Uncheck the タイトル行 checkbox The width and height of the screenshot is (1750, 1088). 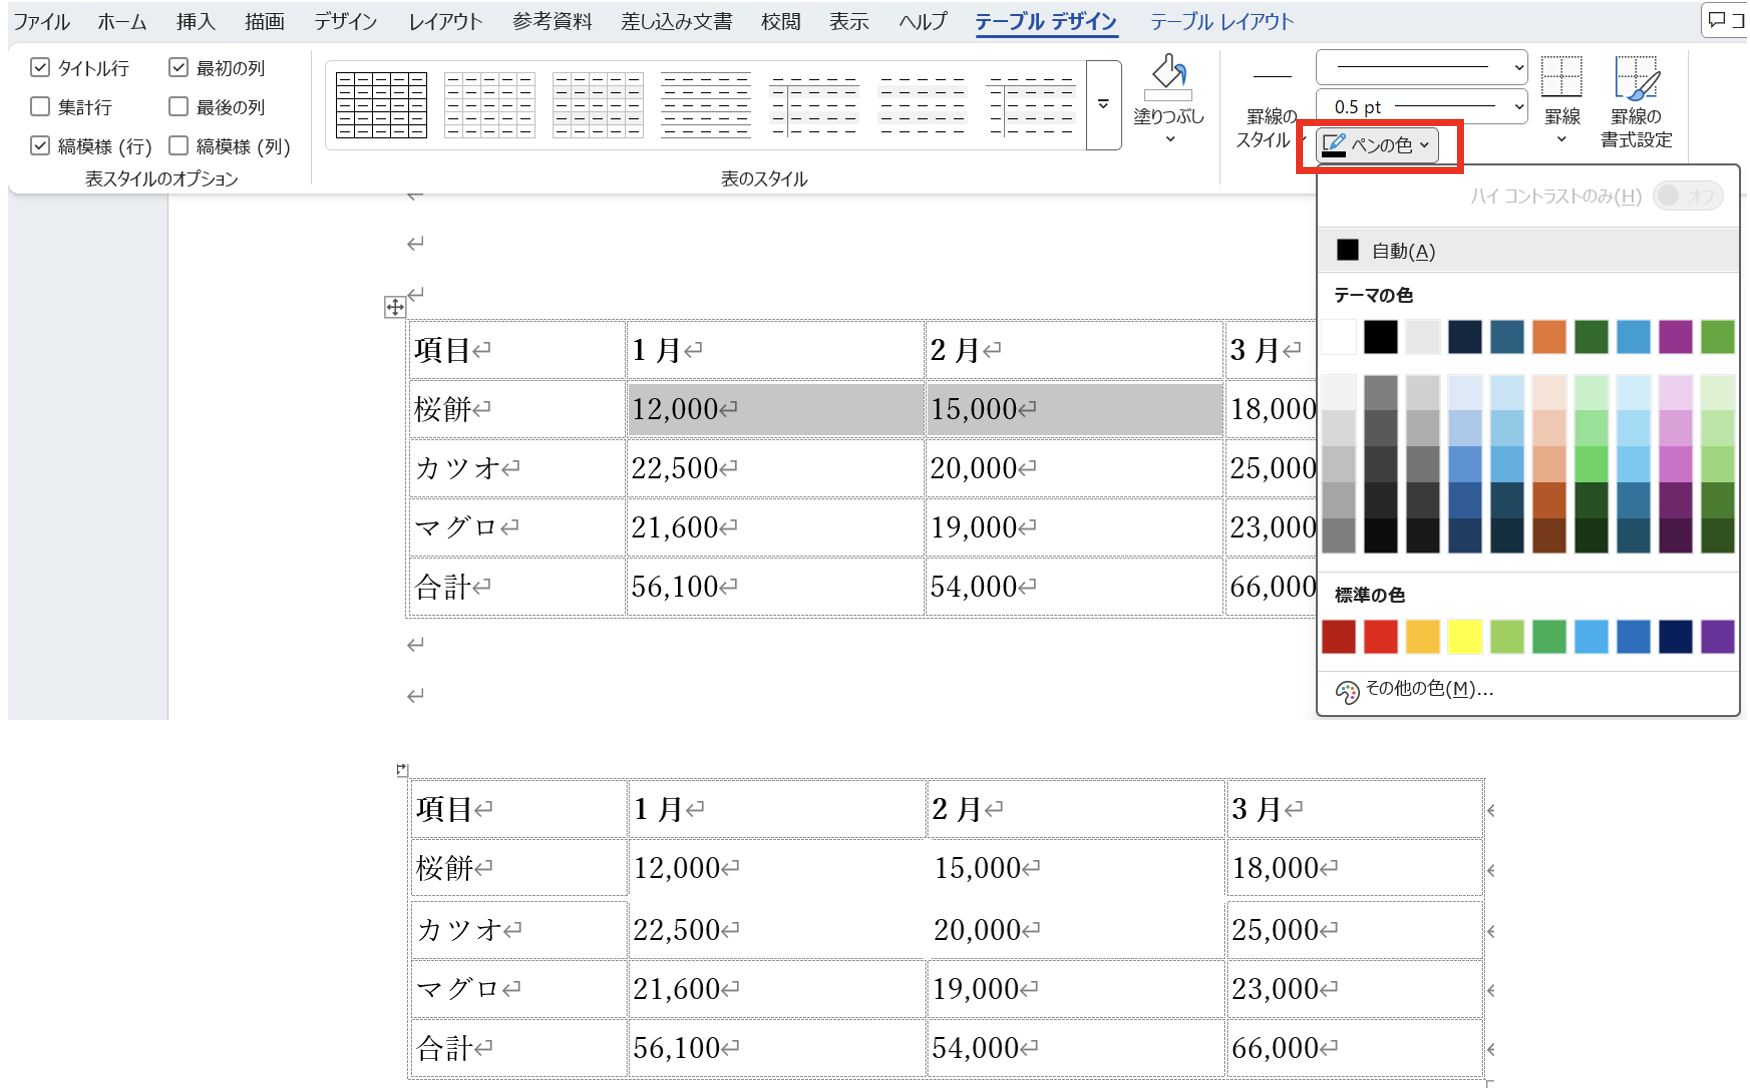coord(40,68)
